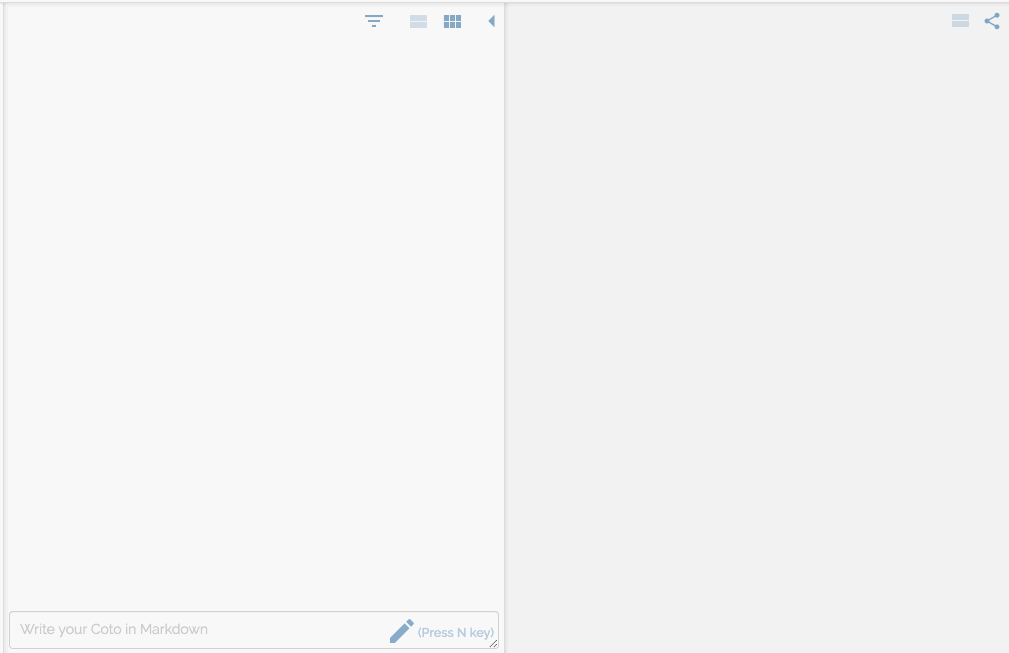1009x653 pixels.
Task: Choose stacked-rows icon at top right
Action: [x=960, y=21]
